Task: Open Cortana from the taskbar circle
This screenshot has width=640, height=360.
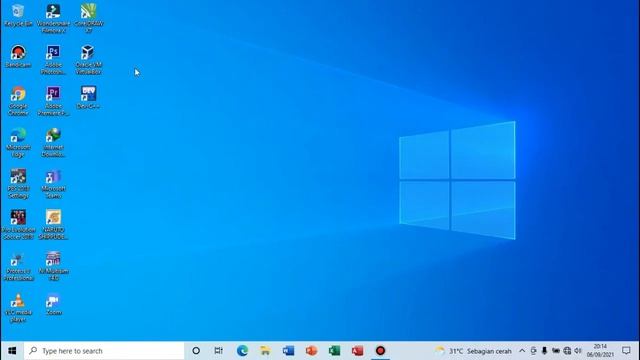Action: pyautogui.click(x=196, y=351)
